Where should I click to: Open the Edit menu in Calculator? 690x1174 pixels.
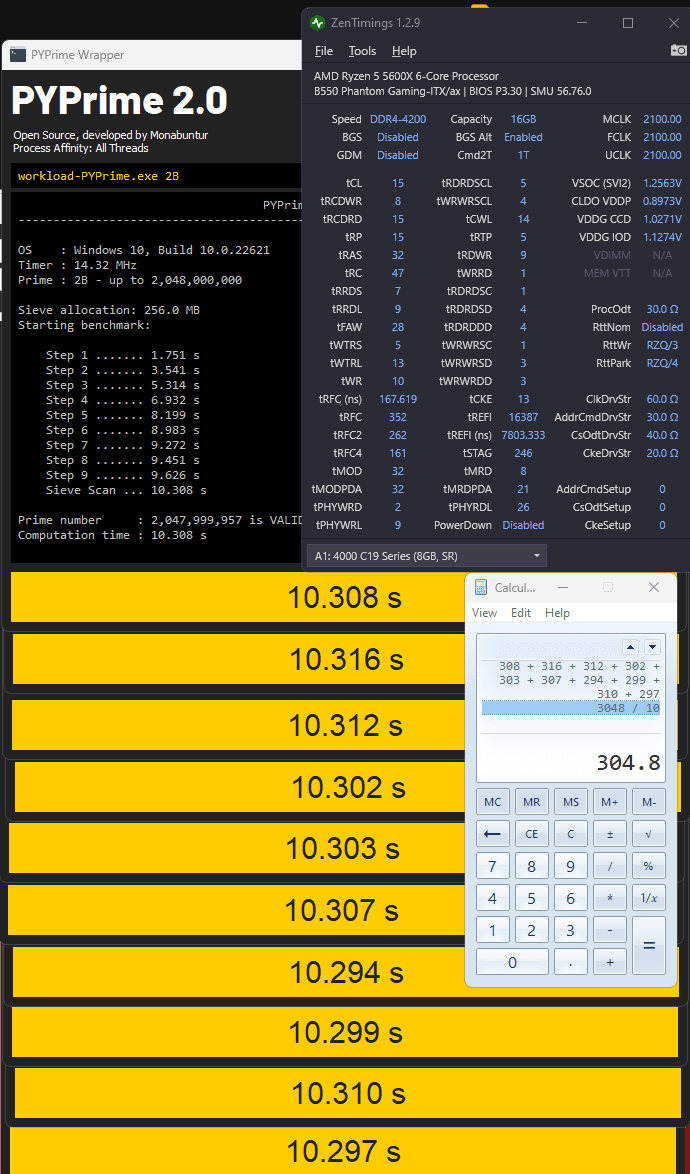[521, 612]
